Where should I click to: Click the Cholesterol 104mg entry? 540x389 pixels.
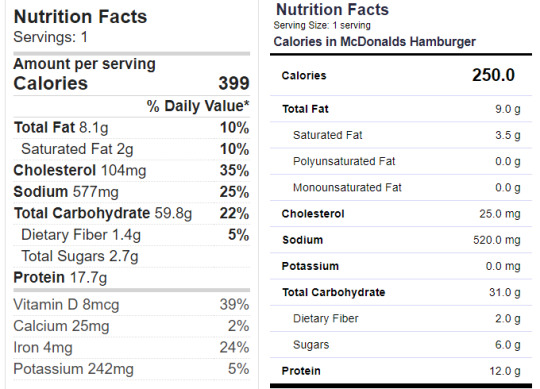click(132, 170)
